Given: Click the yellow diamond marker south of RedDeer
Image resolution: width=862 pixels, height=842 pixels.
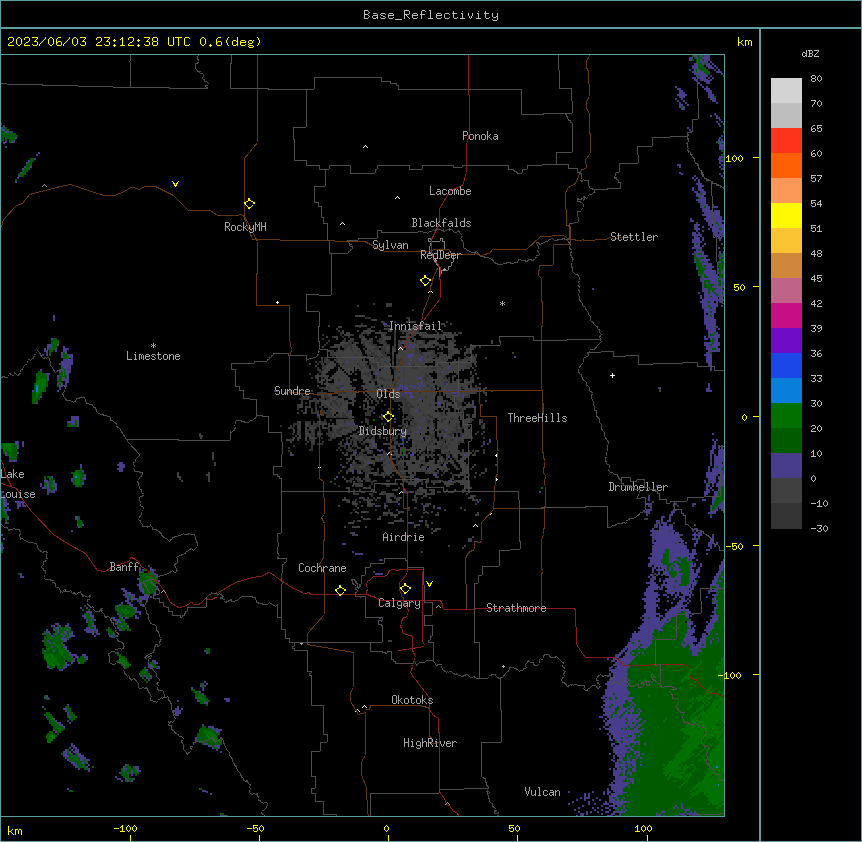Looking at the screenshot, I should pyautogui.click(x=426, y=281).
